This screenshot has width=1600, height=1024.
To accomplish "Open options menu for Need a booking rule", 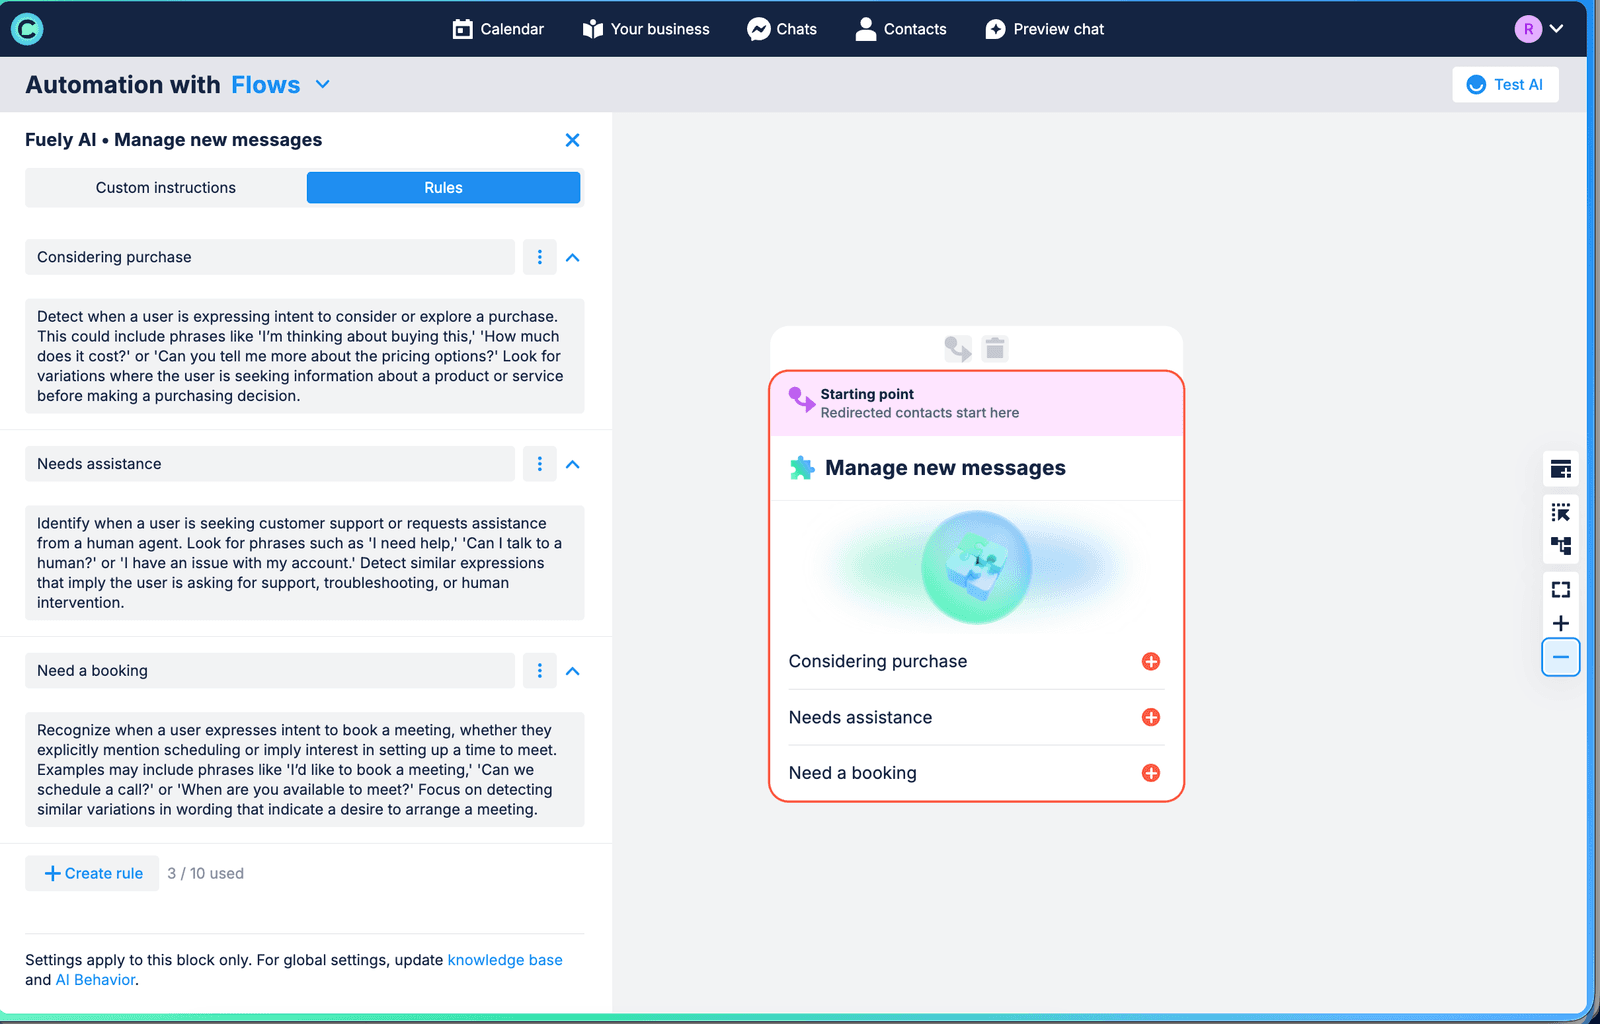I will (x=540, y=671).
